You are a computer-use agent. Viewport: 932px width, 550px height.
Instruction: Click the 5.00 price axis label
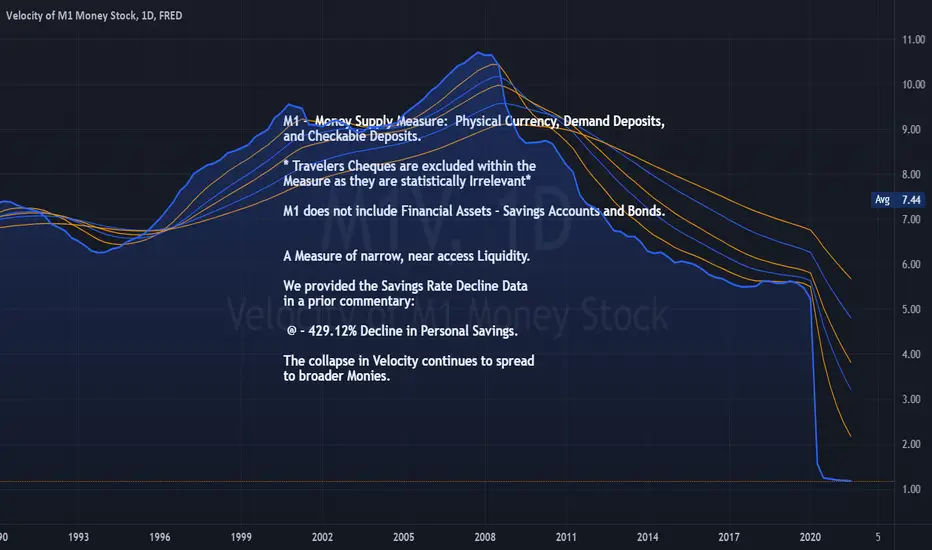pyautogui.click(x=911, y=309)
